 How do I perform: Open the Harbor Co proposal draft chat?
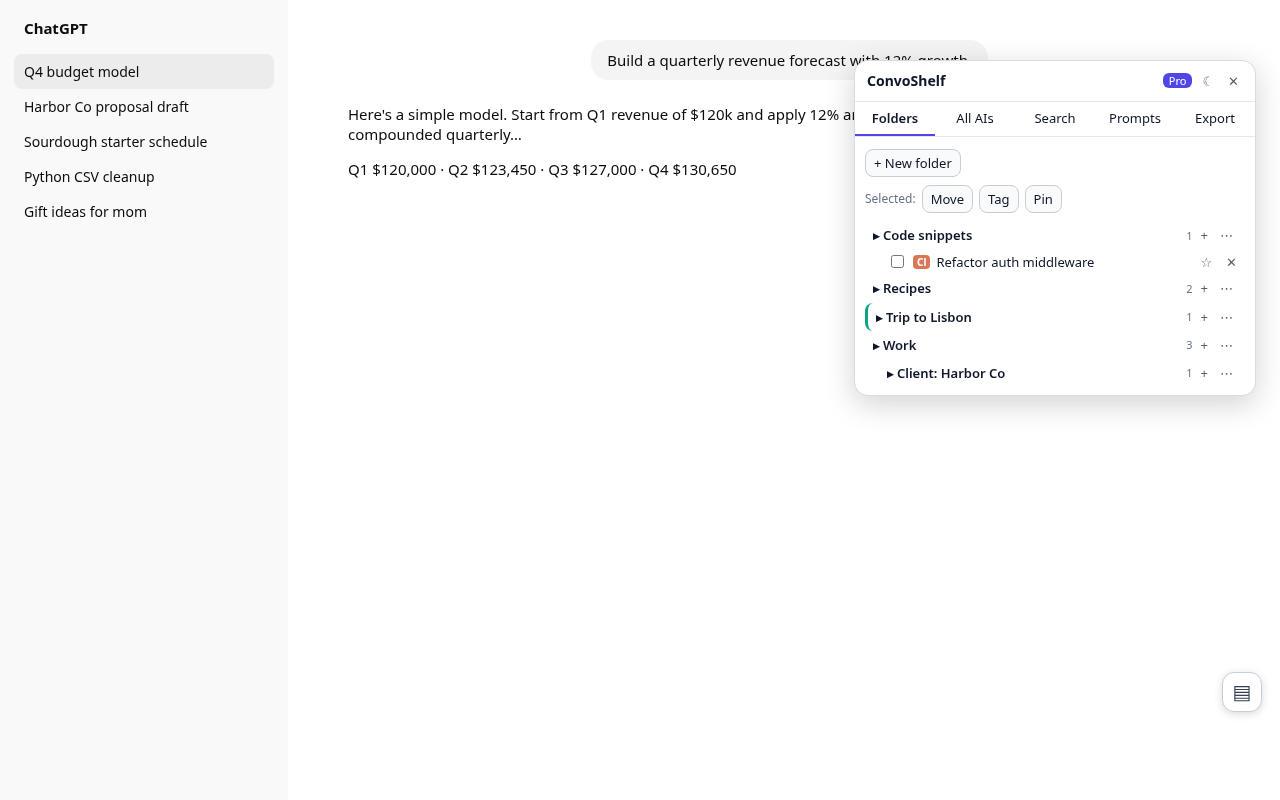(x=144, y=107)
